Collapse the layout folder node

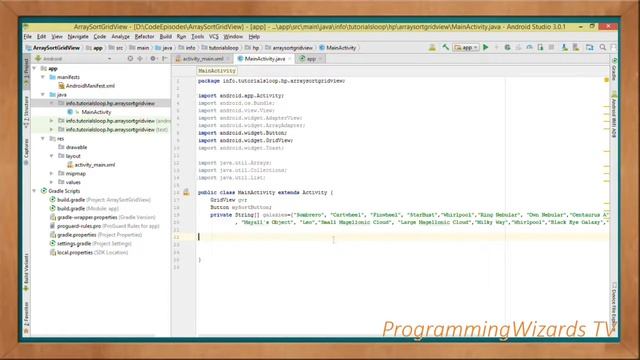point(51,156)
